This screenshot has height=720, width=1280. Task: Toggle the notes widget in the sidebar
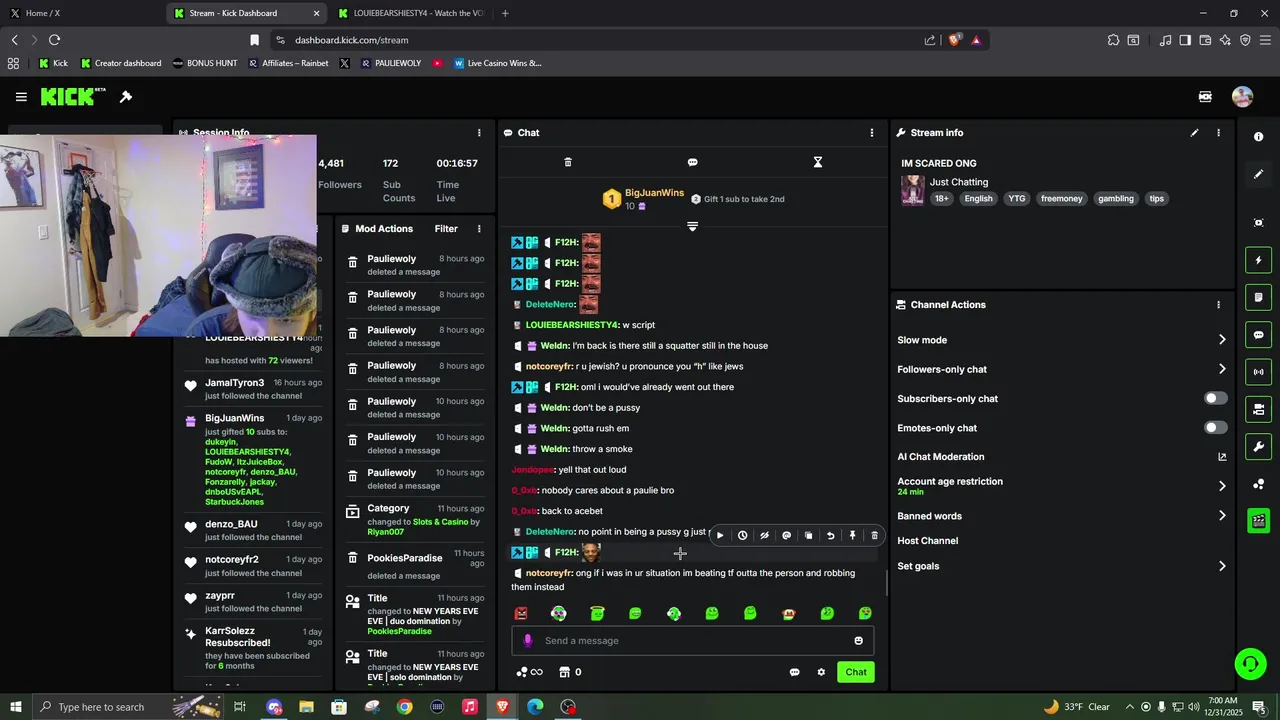pyautogui.click(x=1258, y=297)
